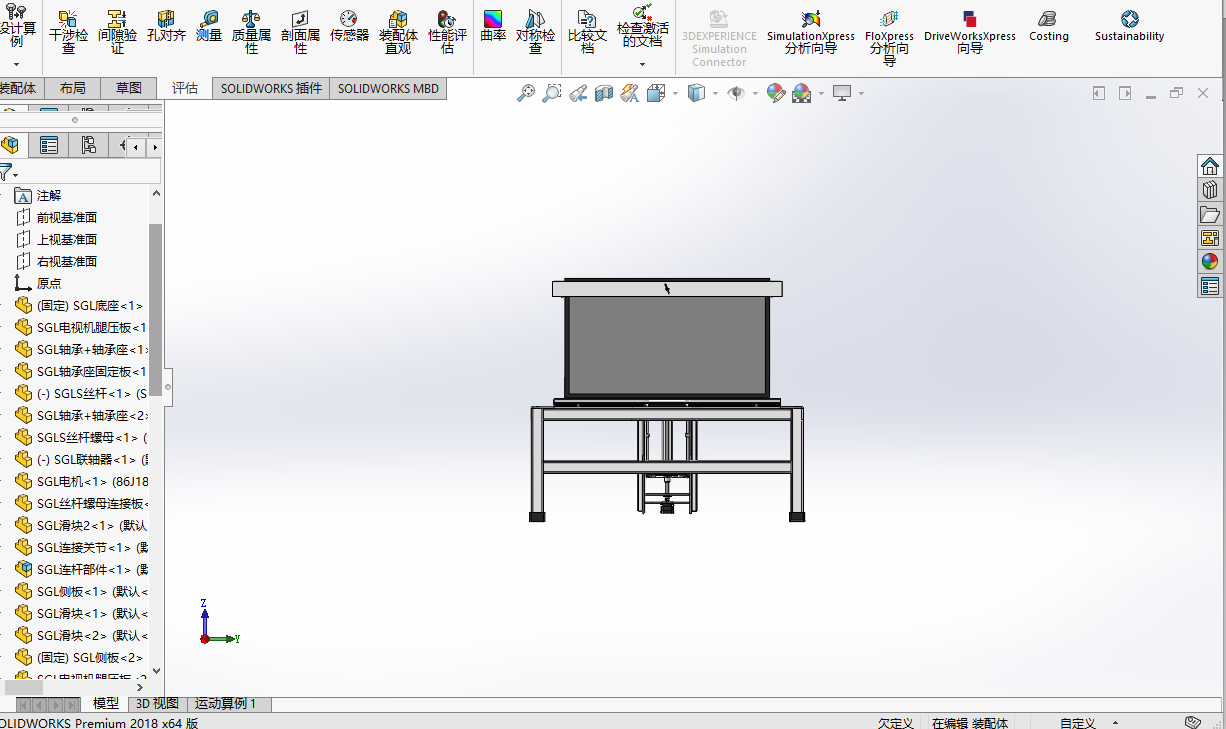Image resolution: width=1226 pixels, height=729 pixels.
Task: Select PropertyManager tab in left panel
Action: click(x=48, y=145)
